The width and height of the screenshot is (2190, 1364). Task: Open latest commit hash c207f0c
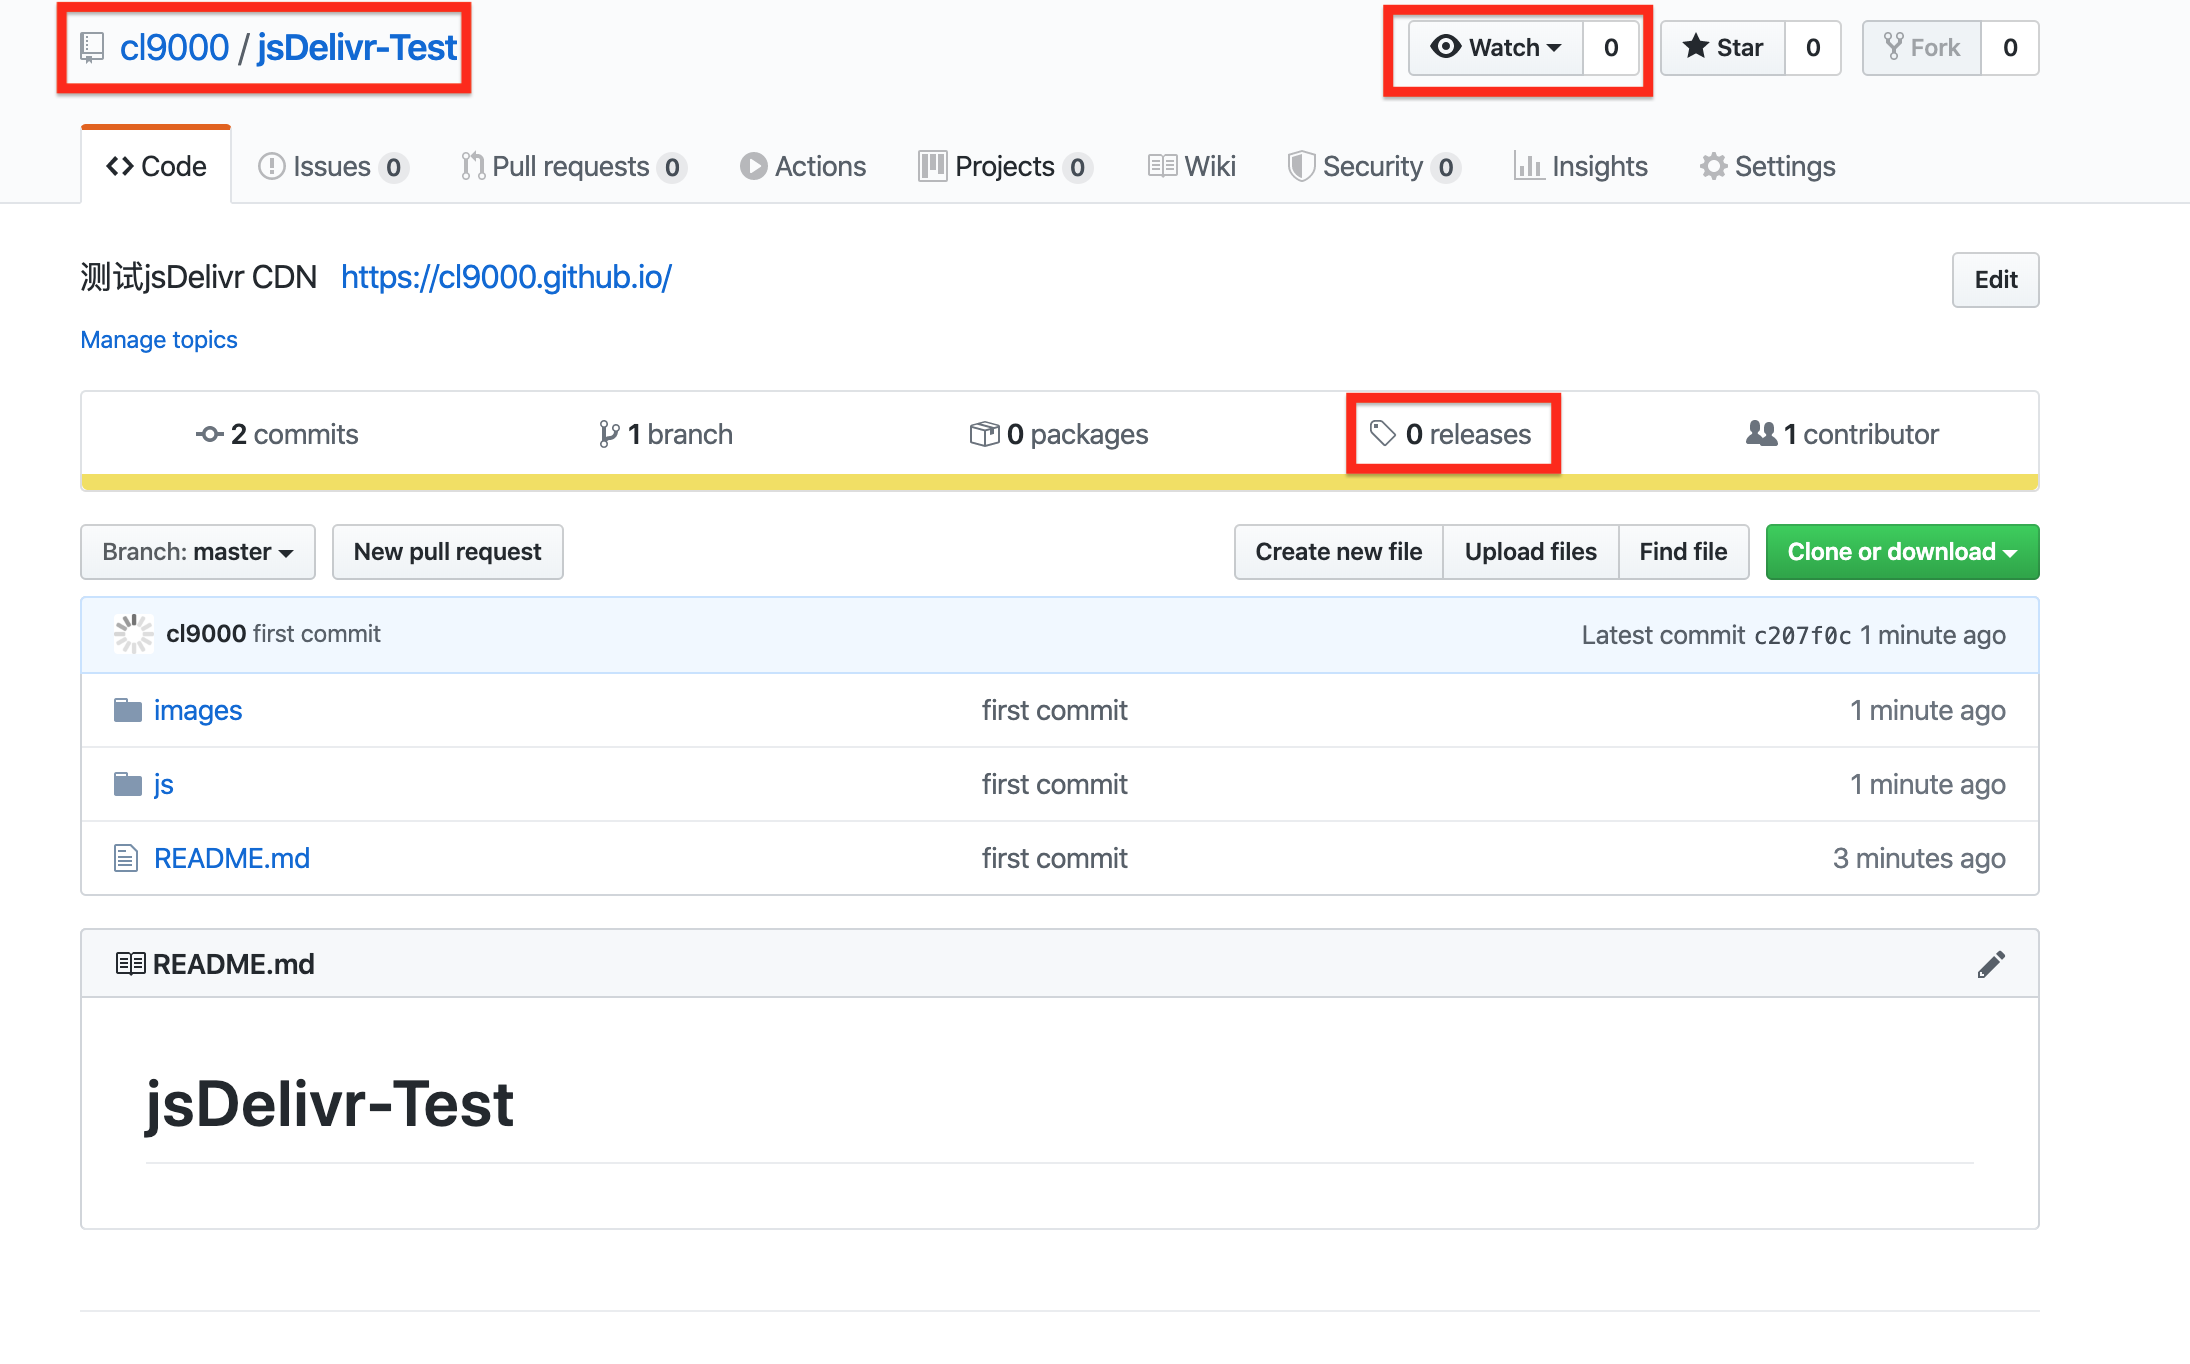pos(1802,636)
